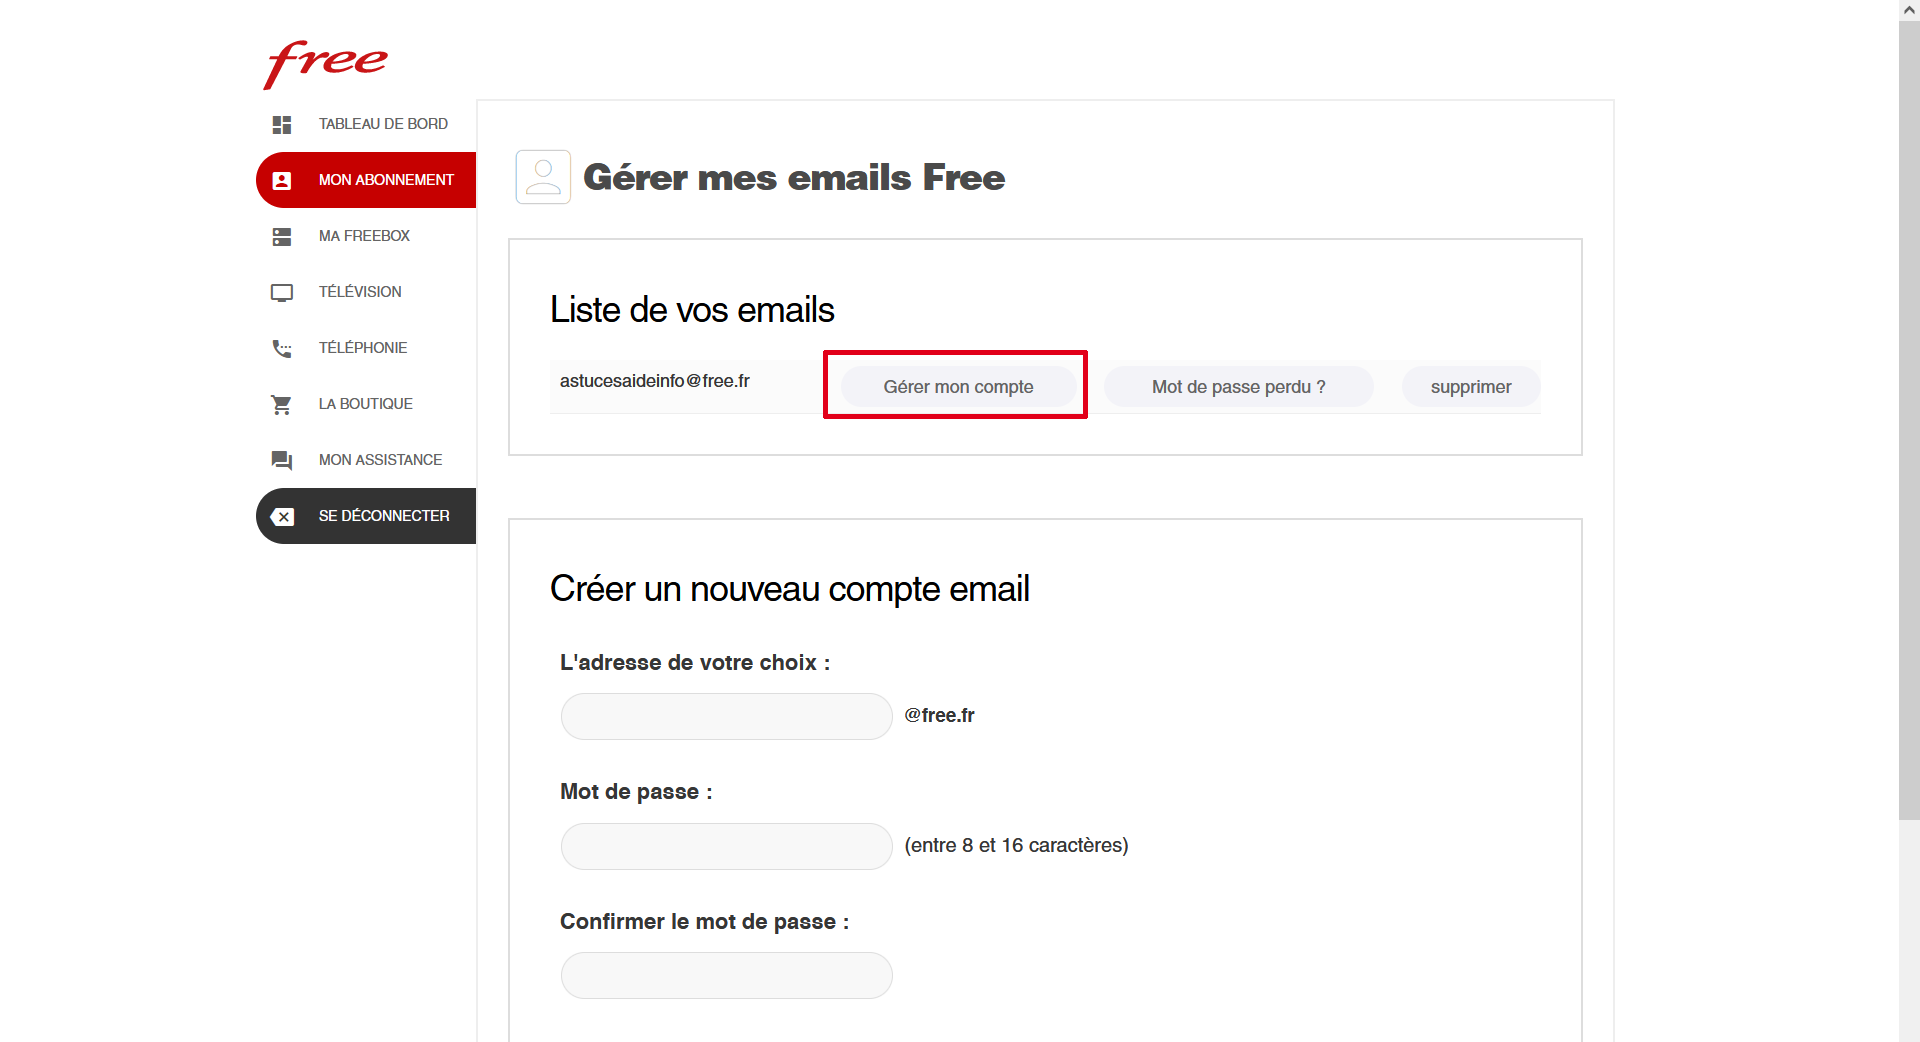Click the Mot de passe label
Image resolution: width=1920 pixels, height=1042 pixels.
click(636, 791)
